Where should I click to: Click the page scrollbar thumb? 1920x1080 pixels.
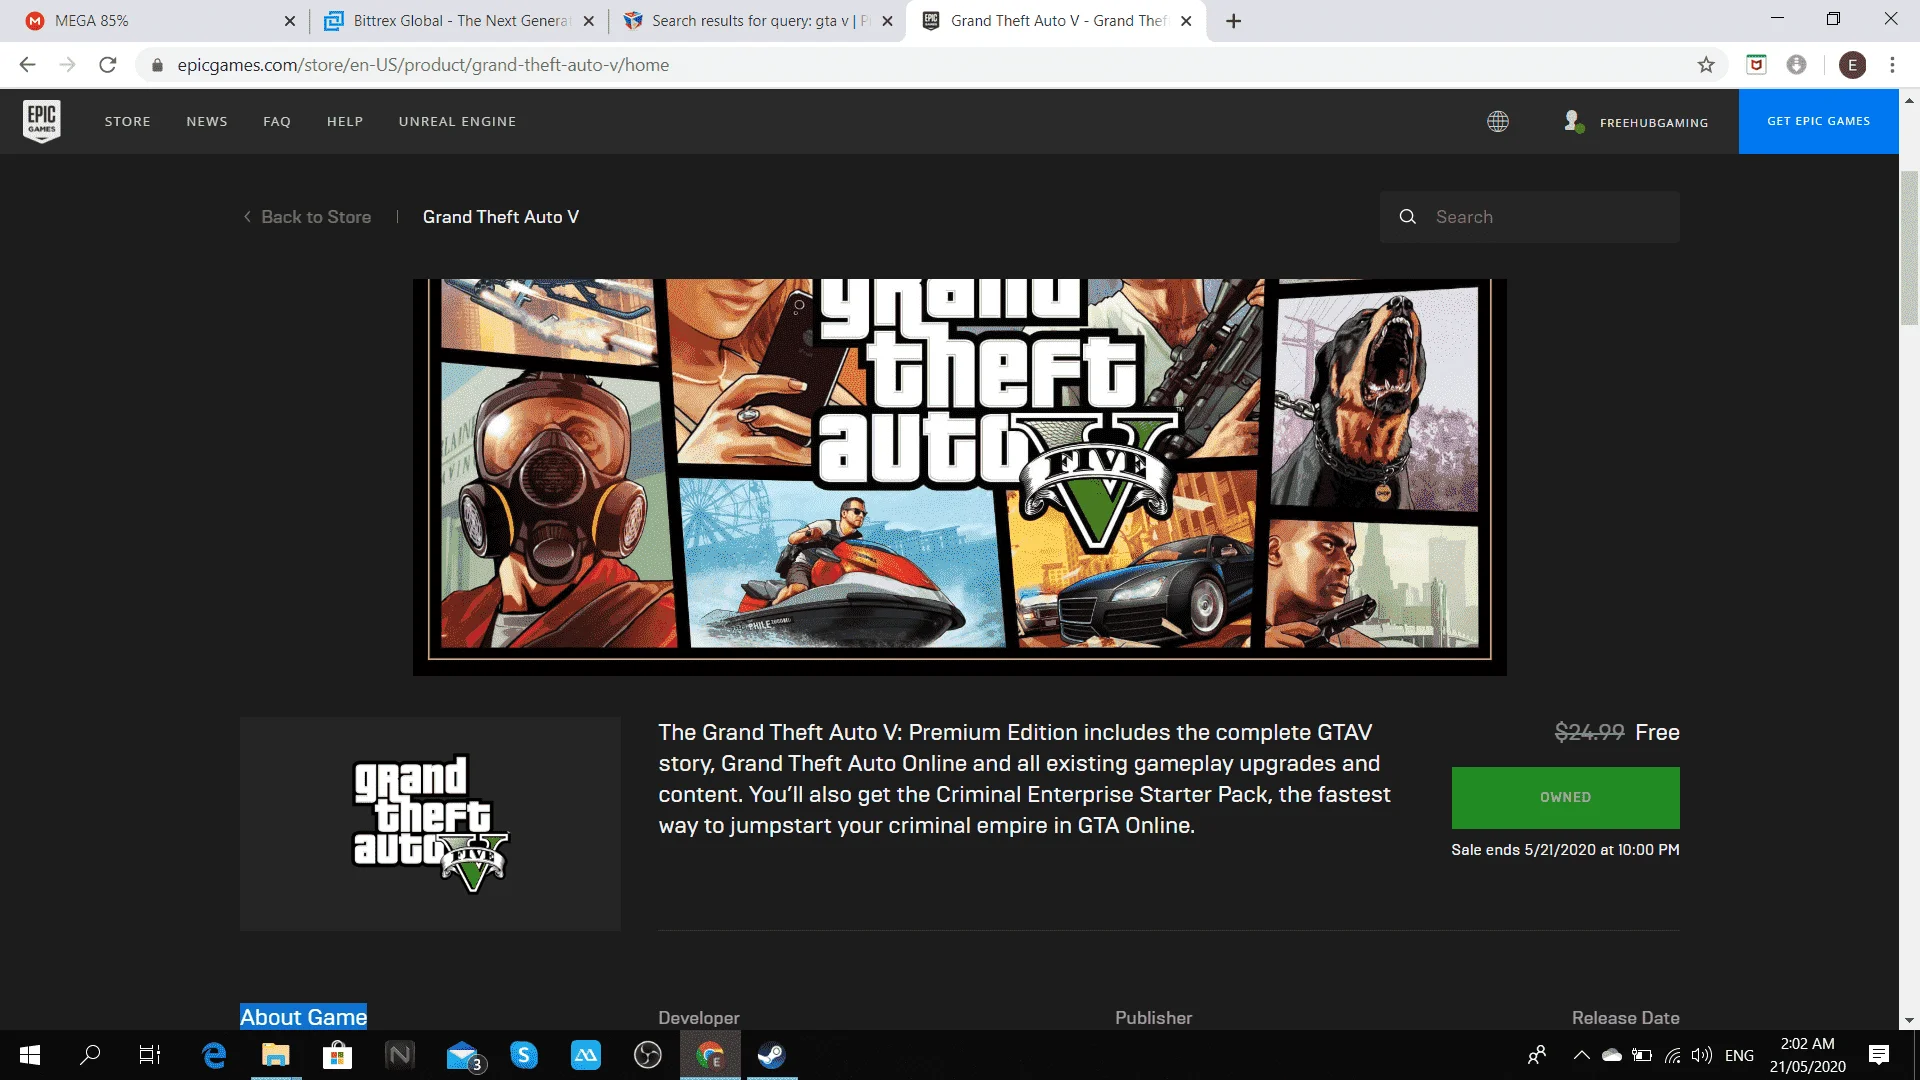(x=1909, y=248)
